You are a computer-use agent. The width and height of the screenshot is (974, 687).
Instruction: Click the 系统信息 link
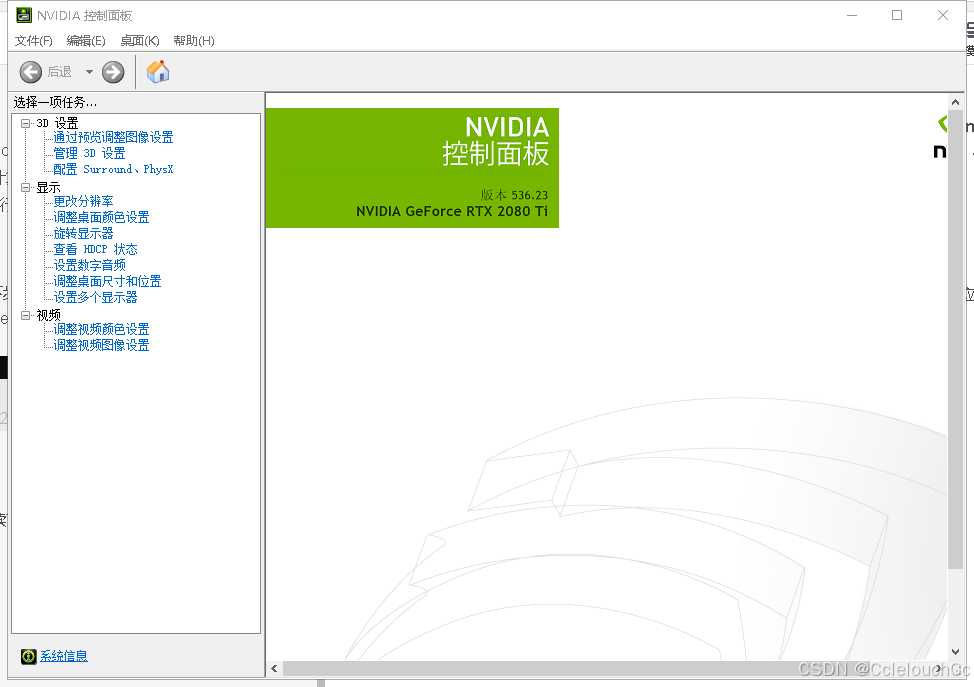(x=64, y=656)
